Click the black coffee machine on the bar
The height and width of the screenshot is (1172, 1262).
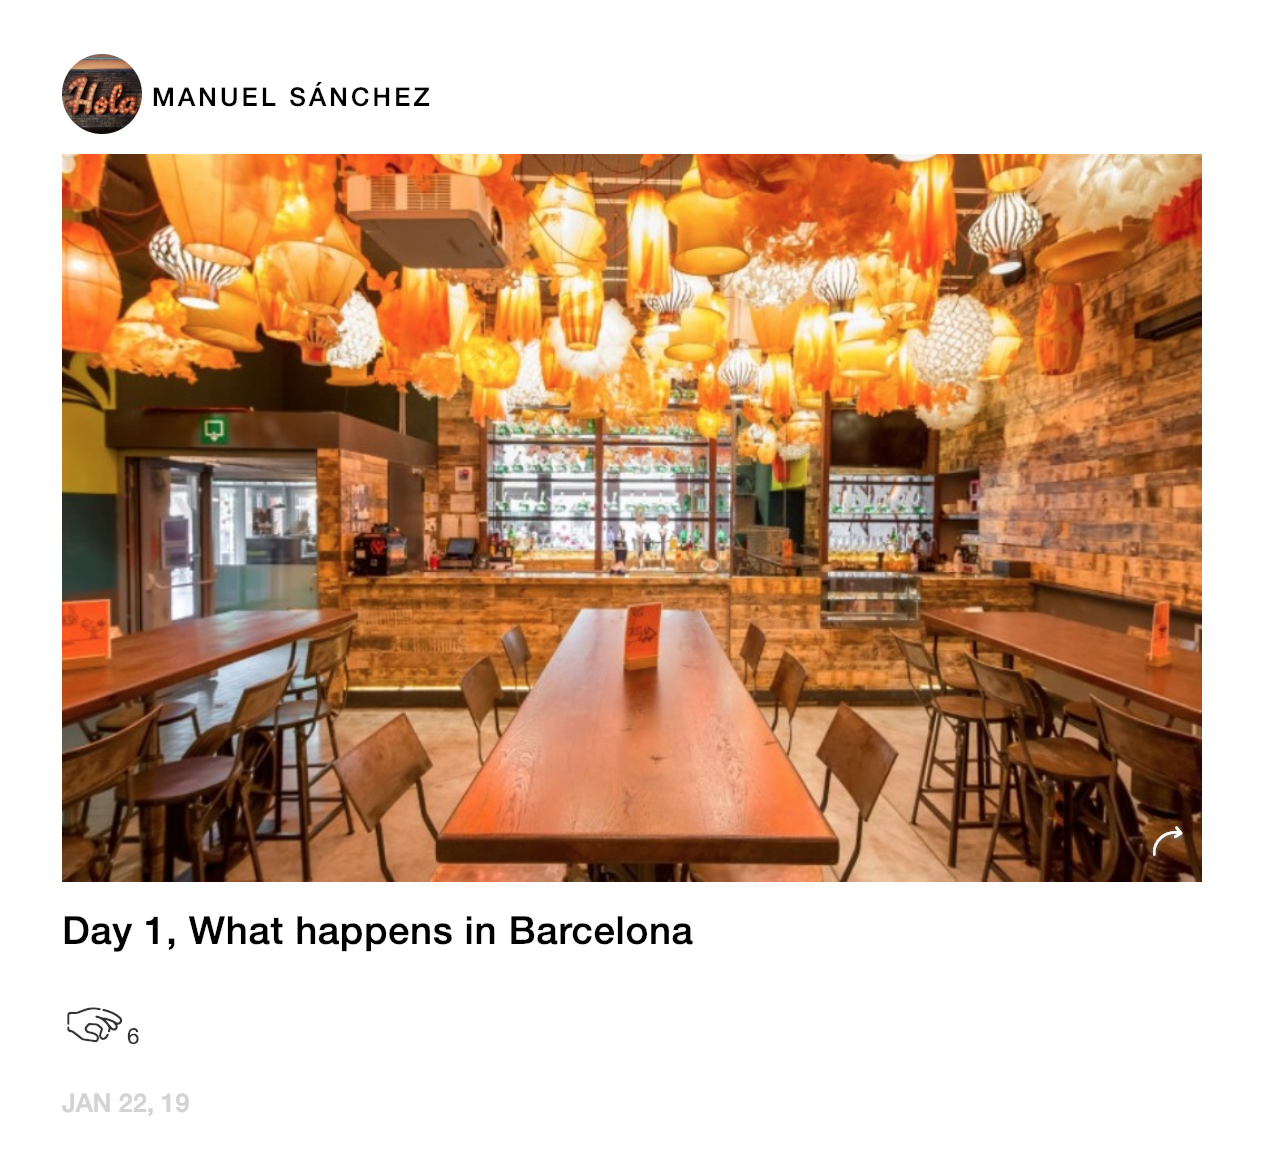click(379, 551)
